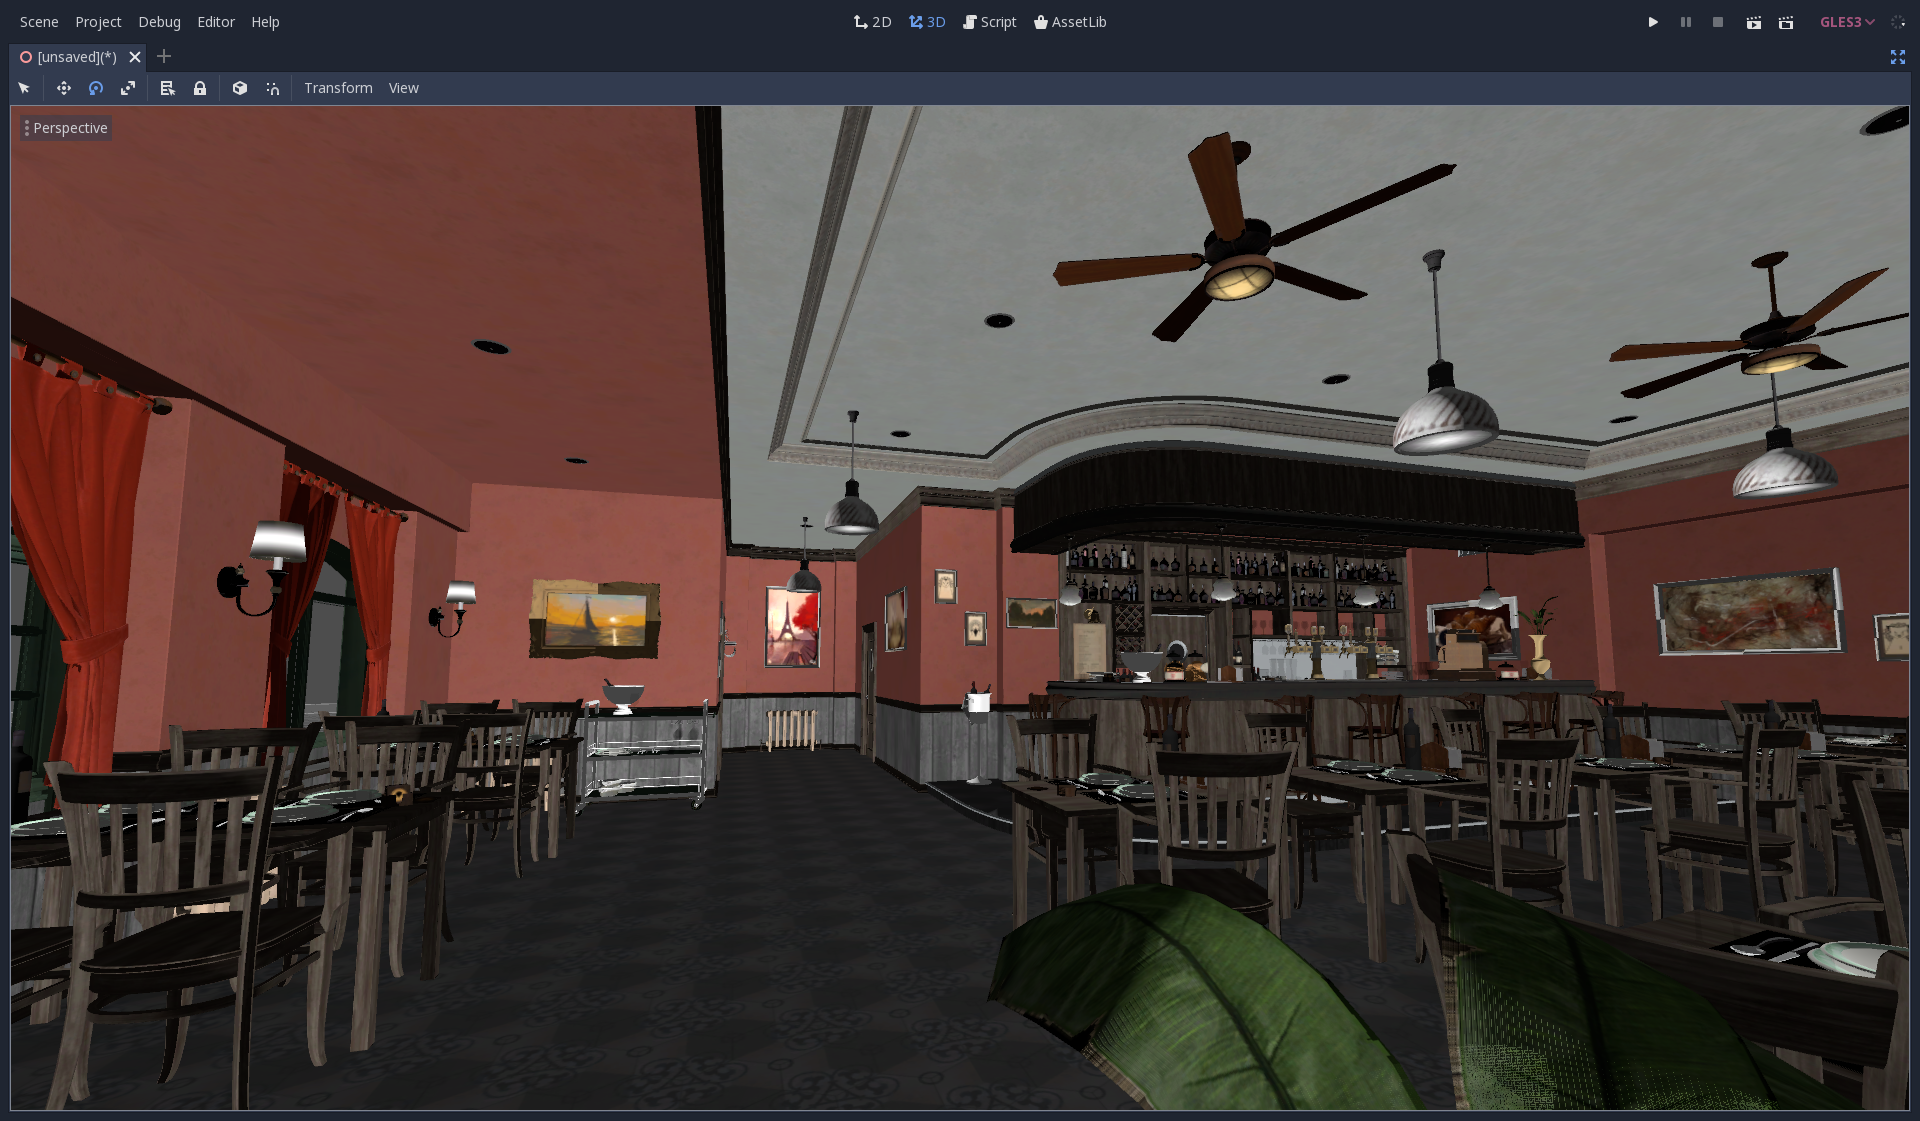Enable List Select ruler tool
This screenshot has height=1121, width=1920.
167,88
